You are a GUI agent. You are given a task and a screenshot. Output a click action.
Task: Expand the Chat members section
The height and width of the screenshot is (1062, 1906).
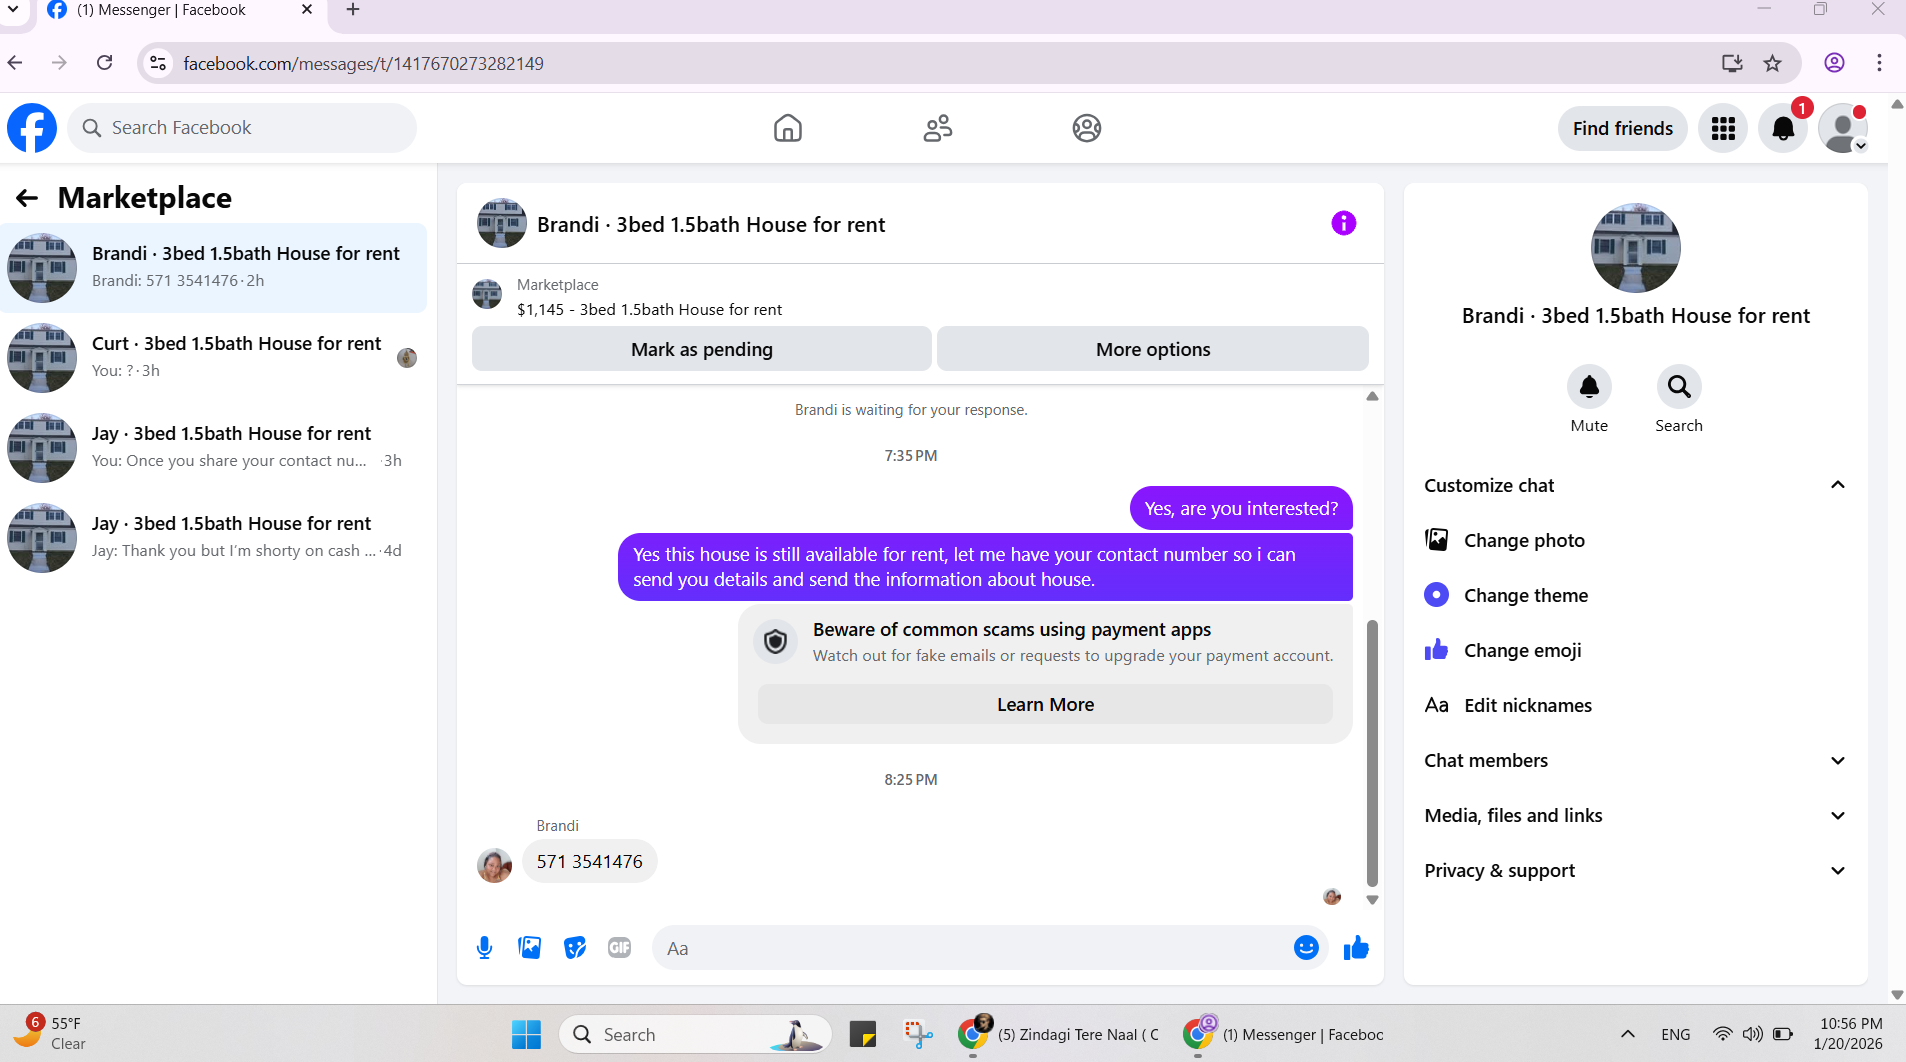[x=1636, y=760]
